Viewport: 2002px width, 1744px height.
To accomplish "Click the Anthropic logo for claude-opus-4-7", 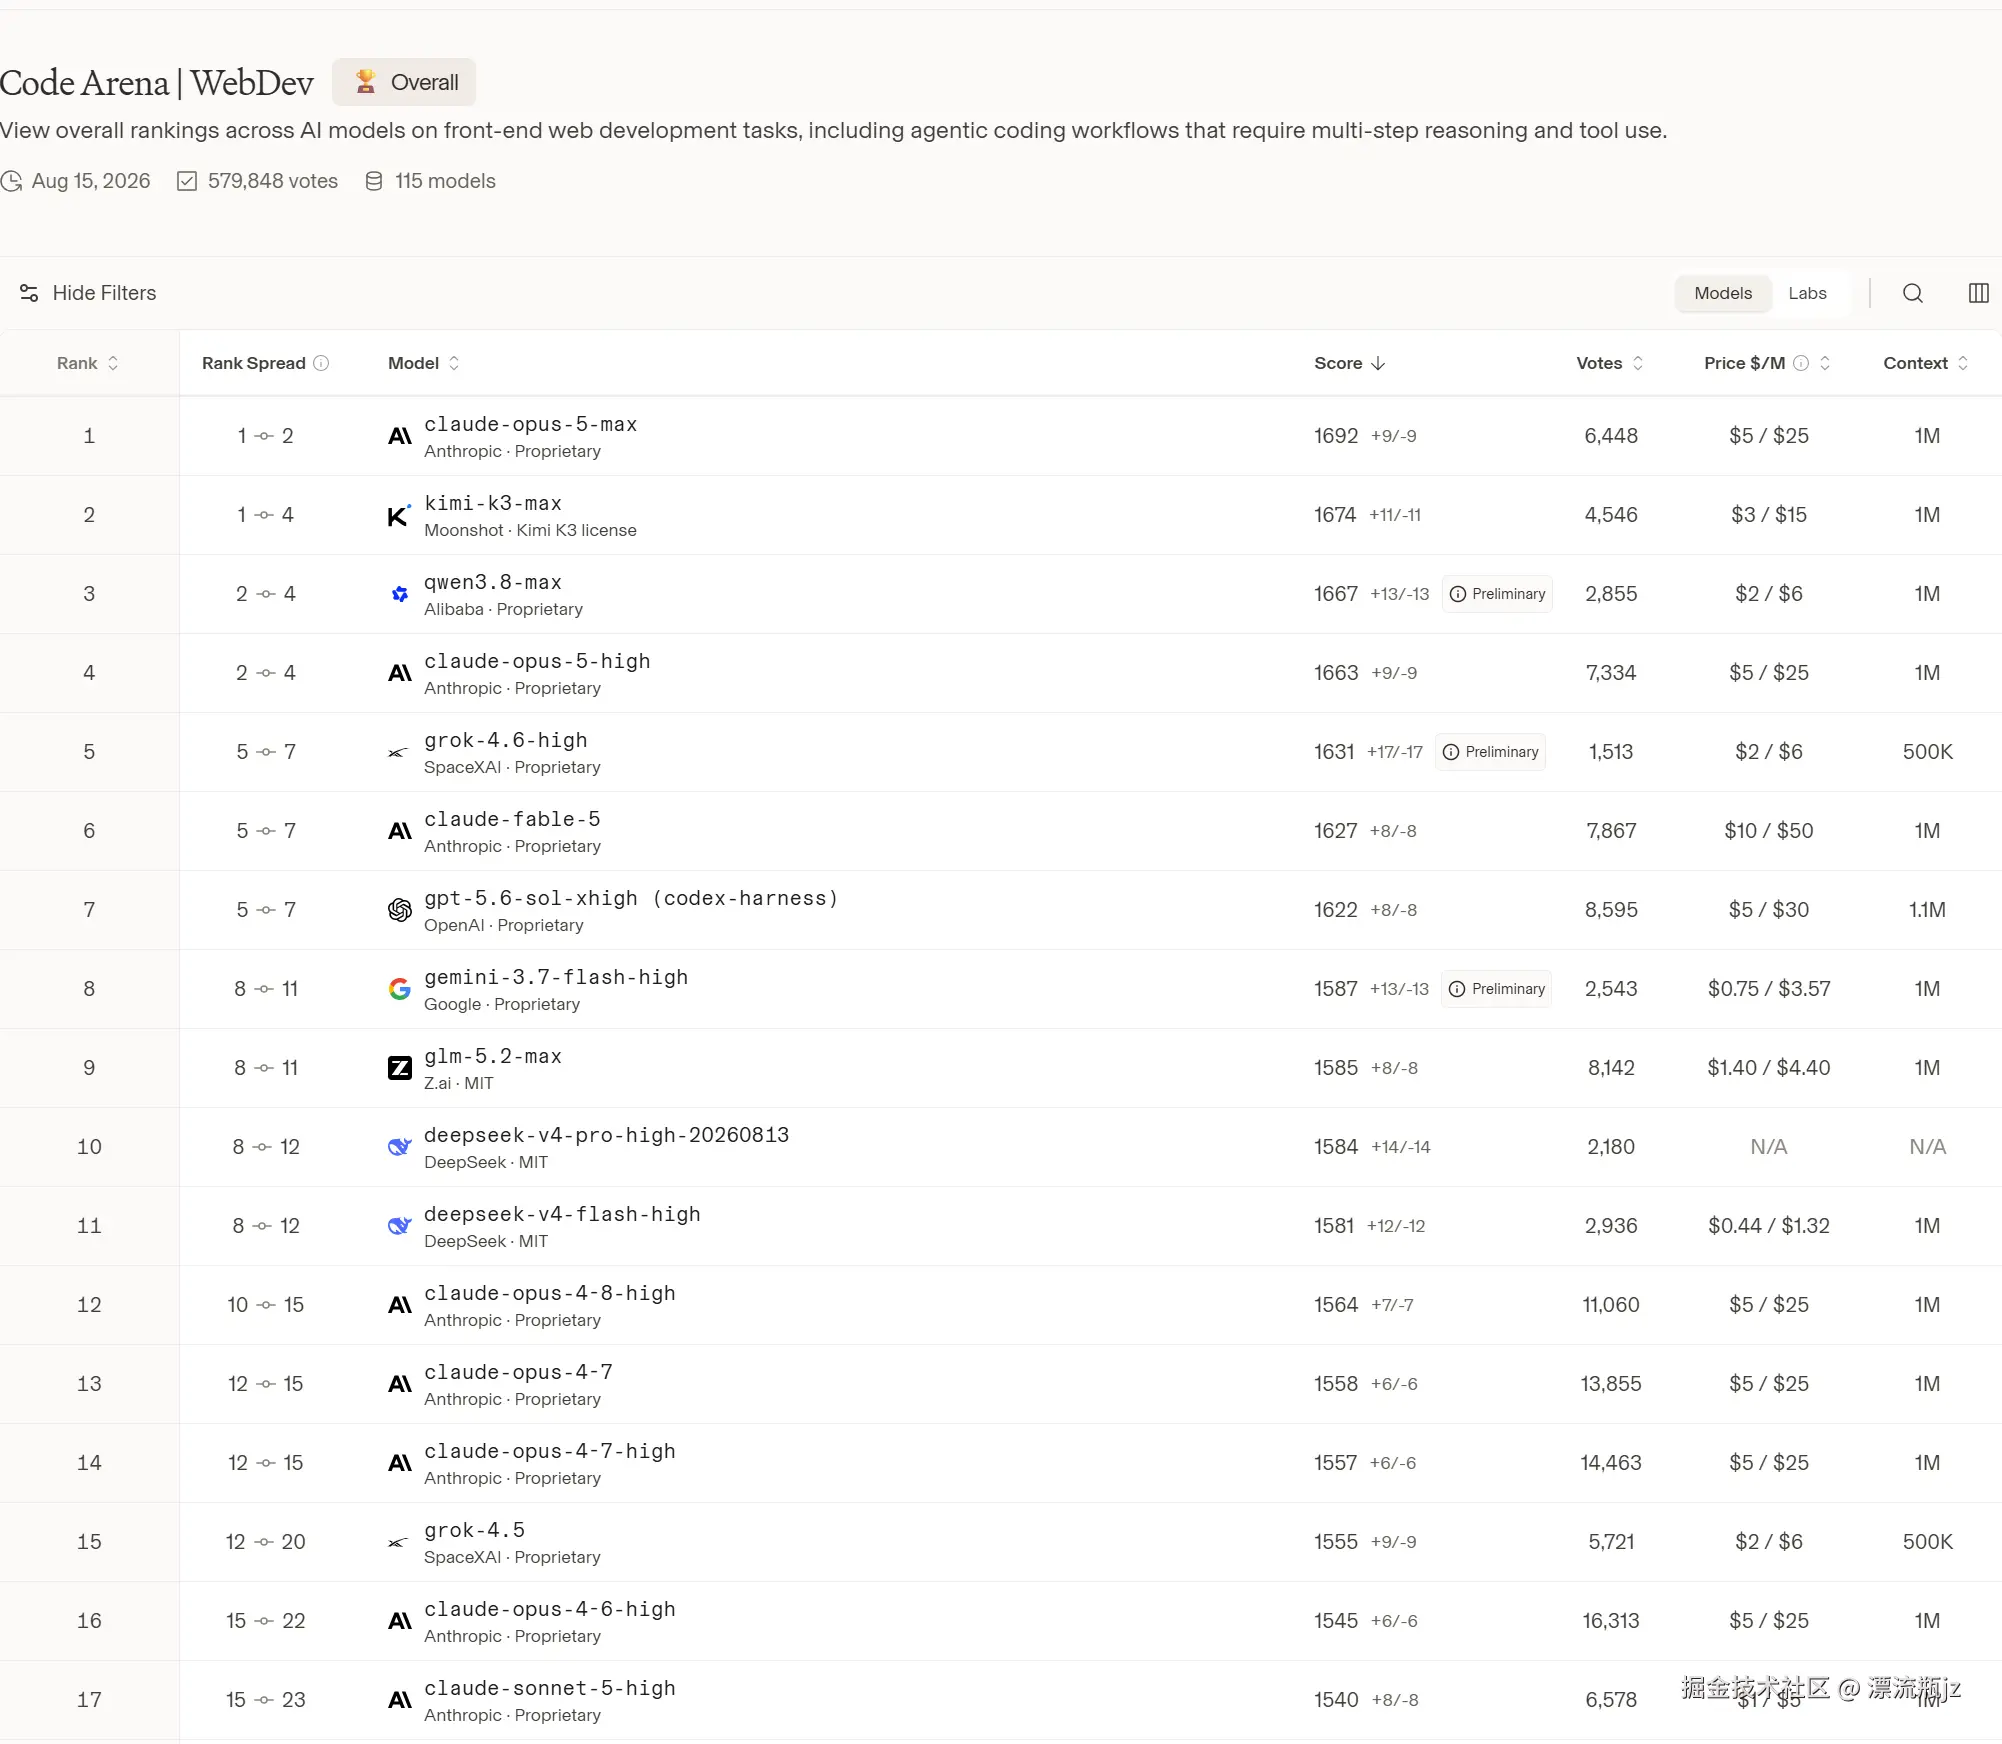I will [399, 1384].
